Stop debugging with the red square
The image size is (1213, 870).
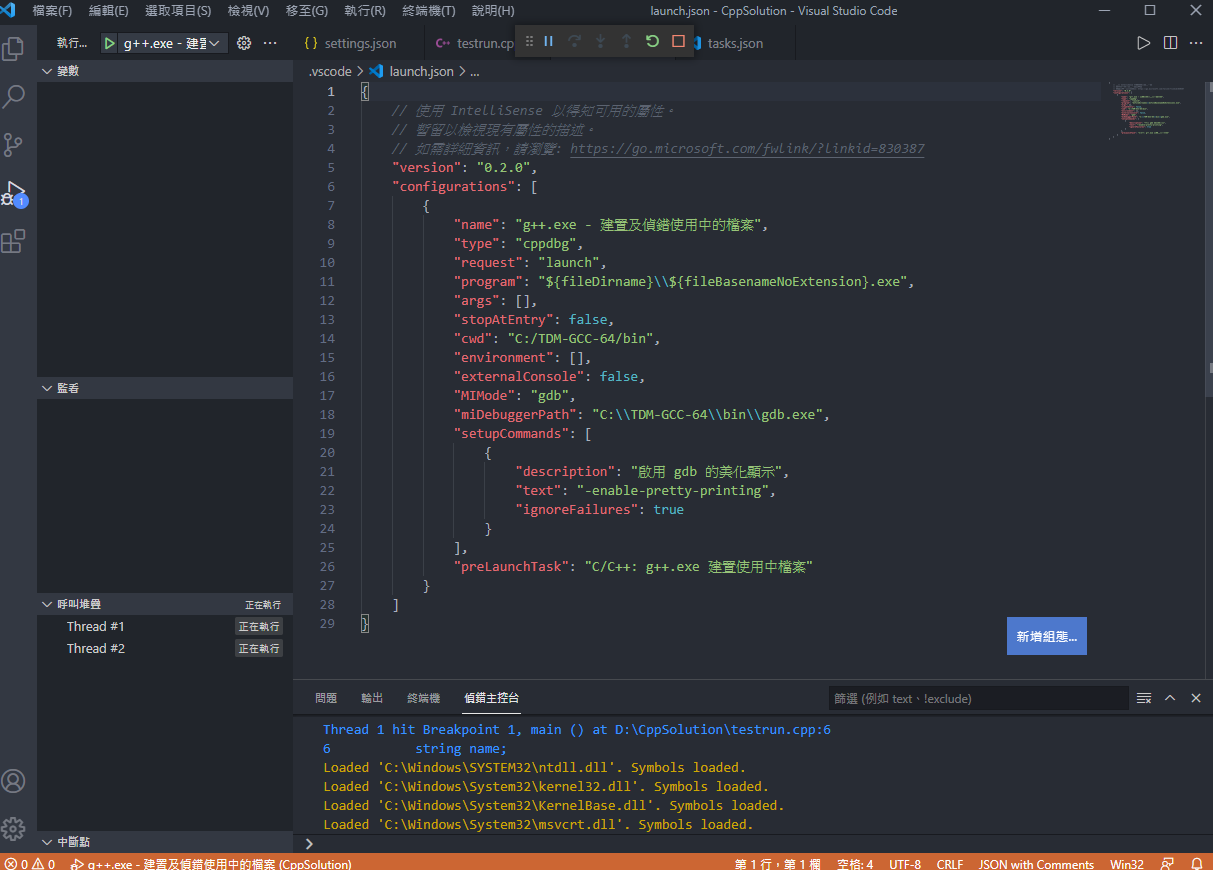(x=678, y=42)
